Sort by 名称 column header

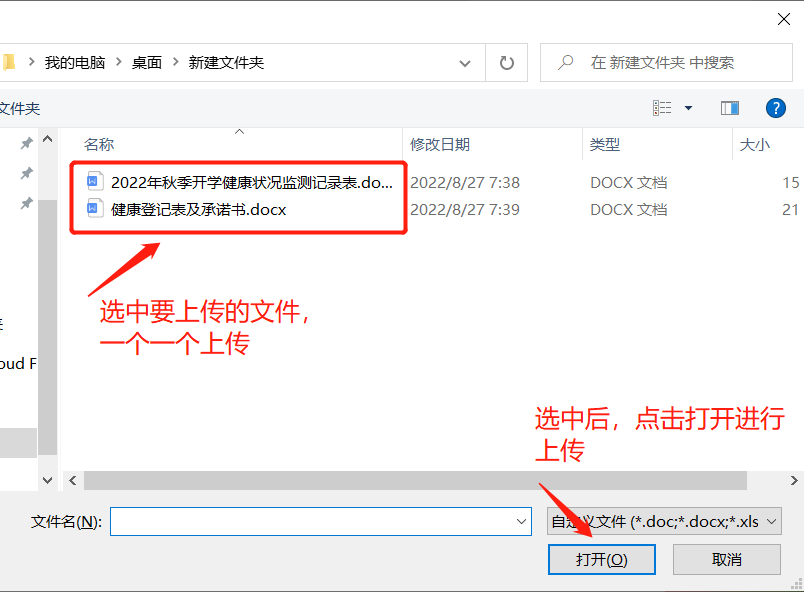pyautogui.click(x=99, y=145)
